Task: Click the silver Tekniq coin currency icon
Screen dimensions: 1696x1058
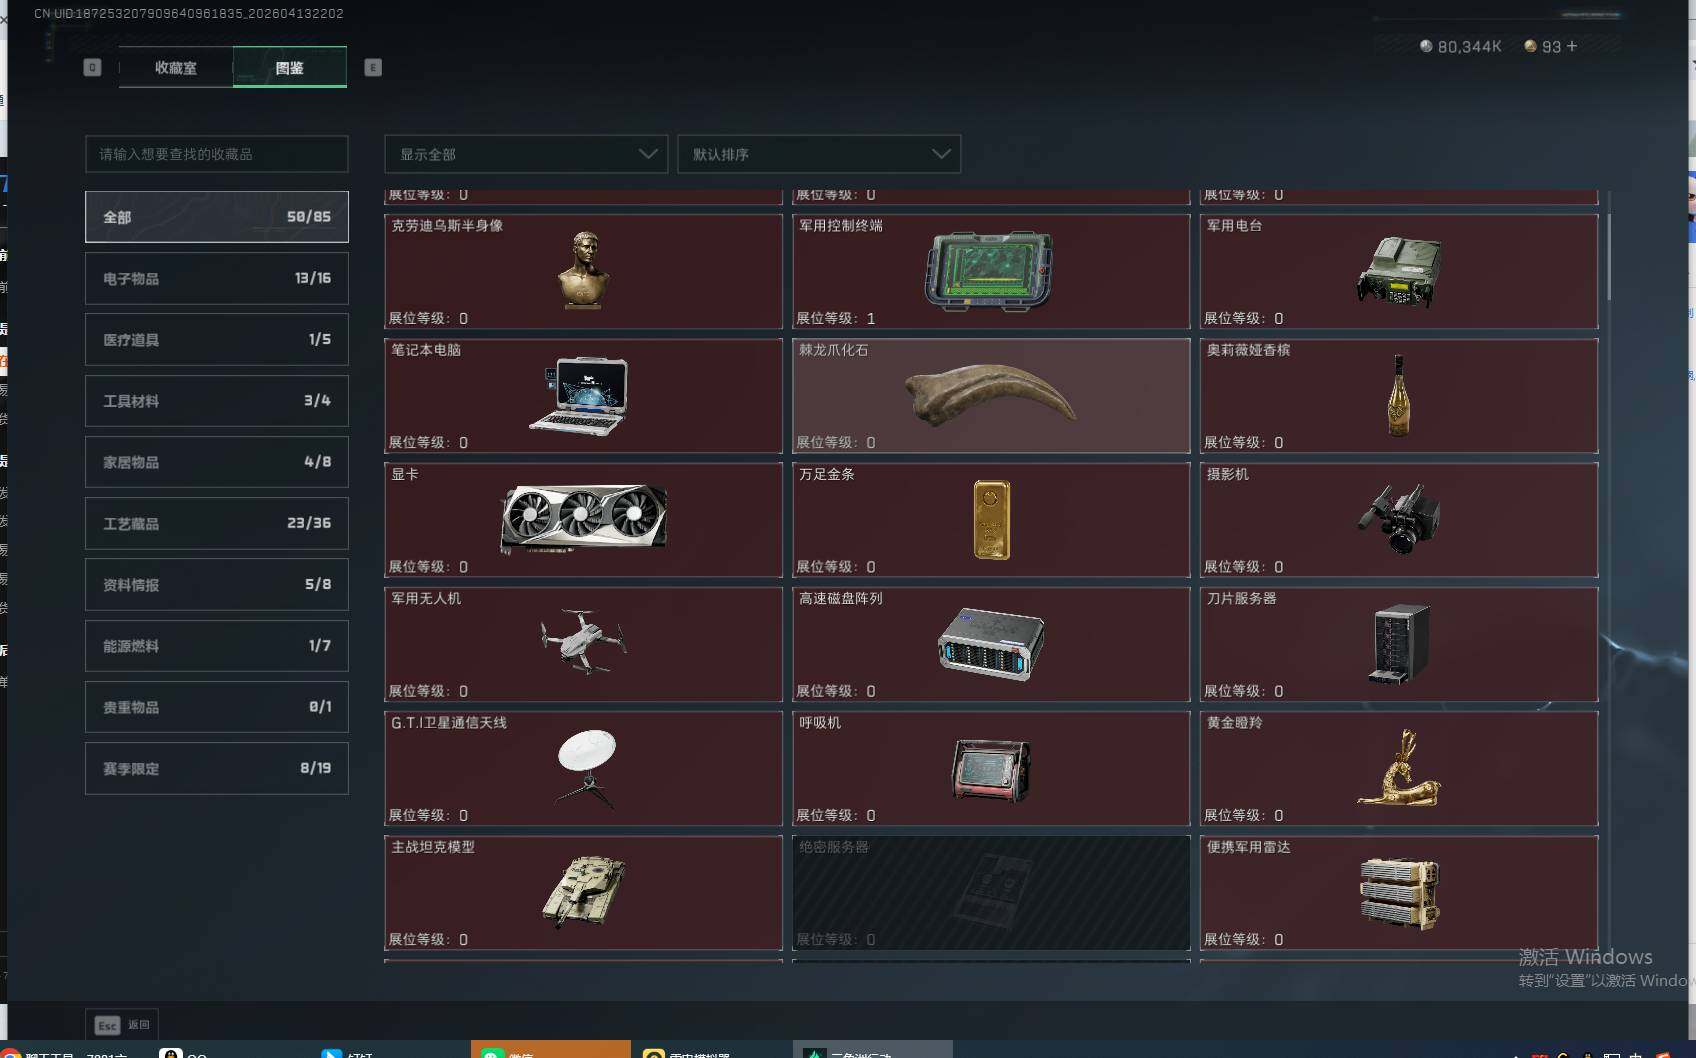Action: click(x=1426, y=46)
